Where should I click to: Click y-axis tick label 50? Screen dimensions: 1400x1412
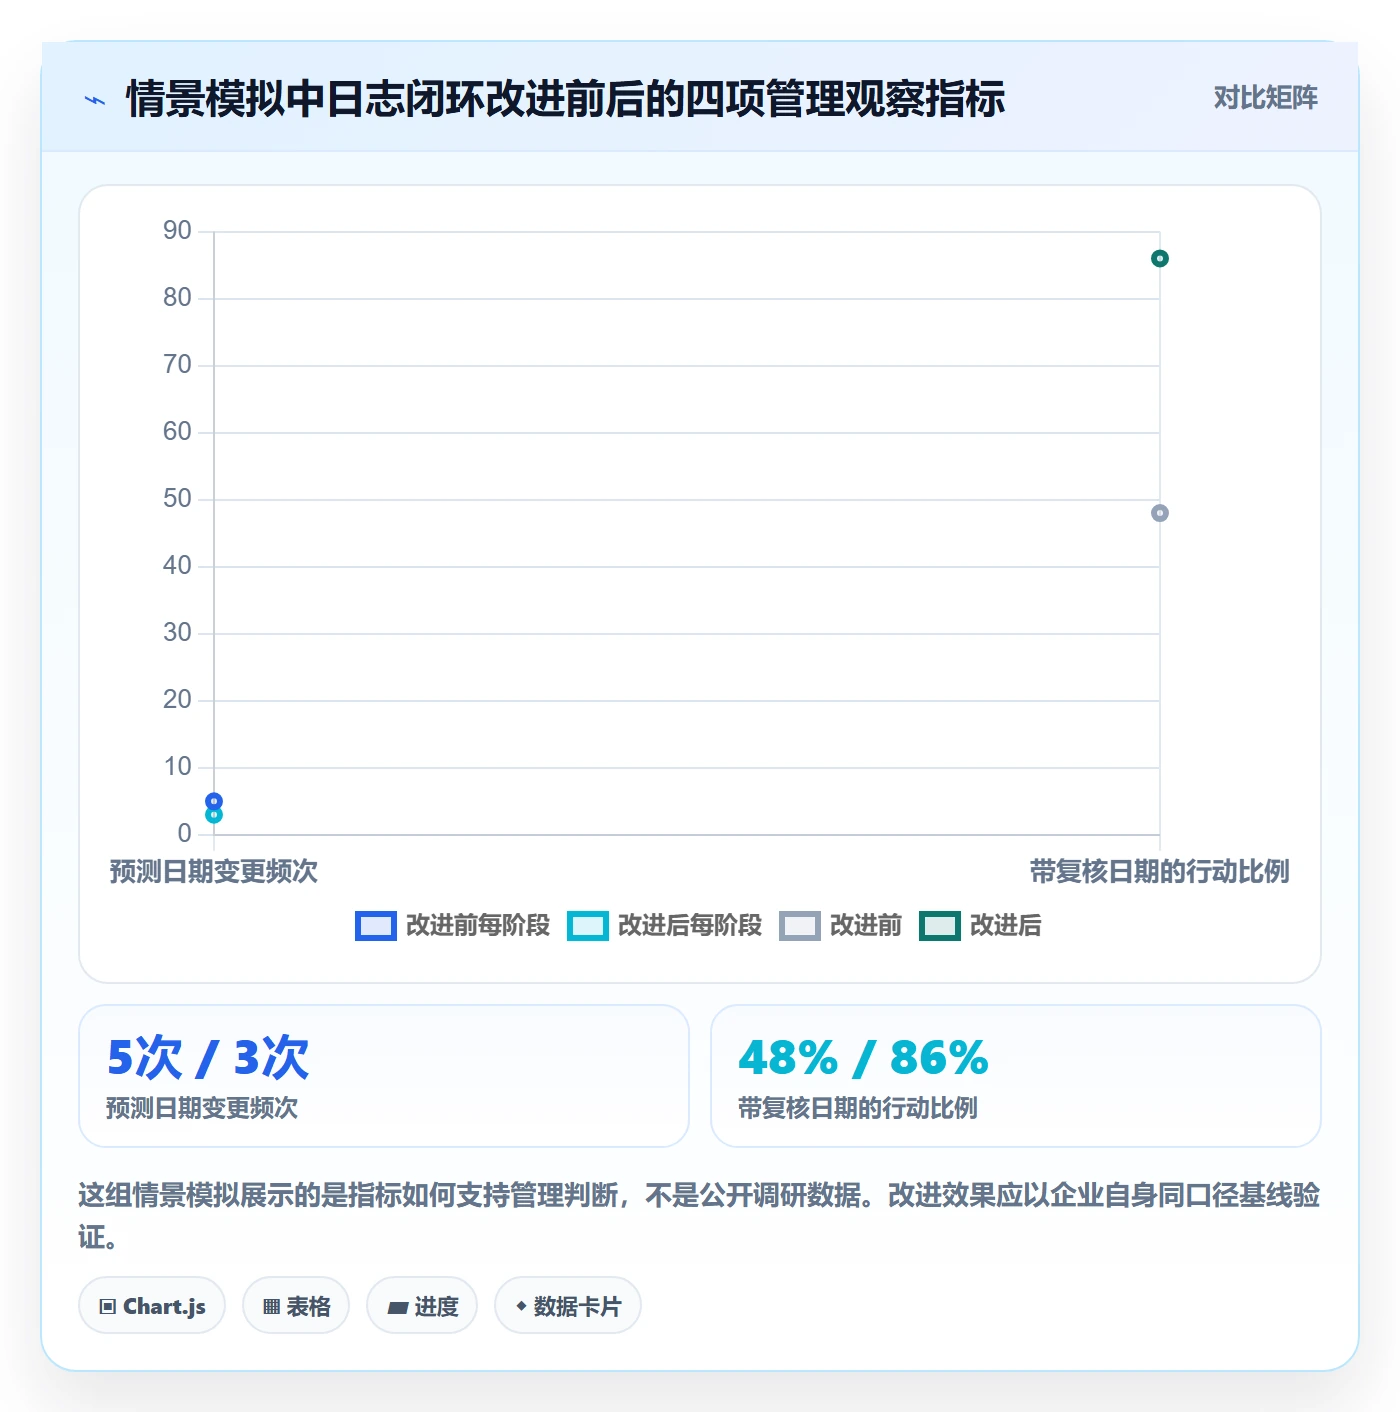click(177, 499)
